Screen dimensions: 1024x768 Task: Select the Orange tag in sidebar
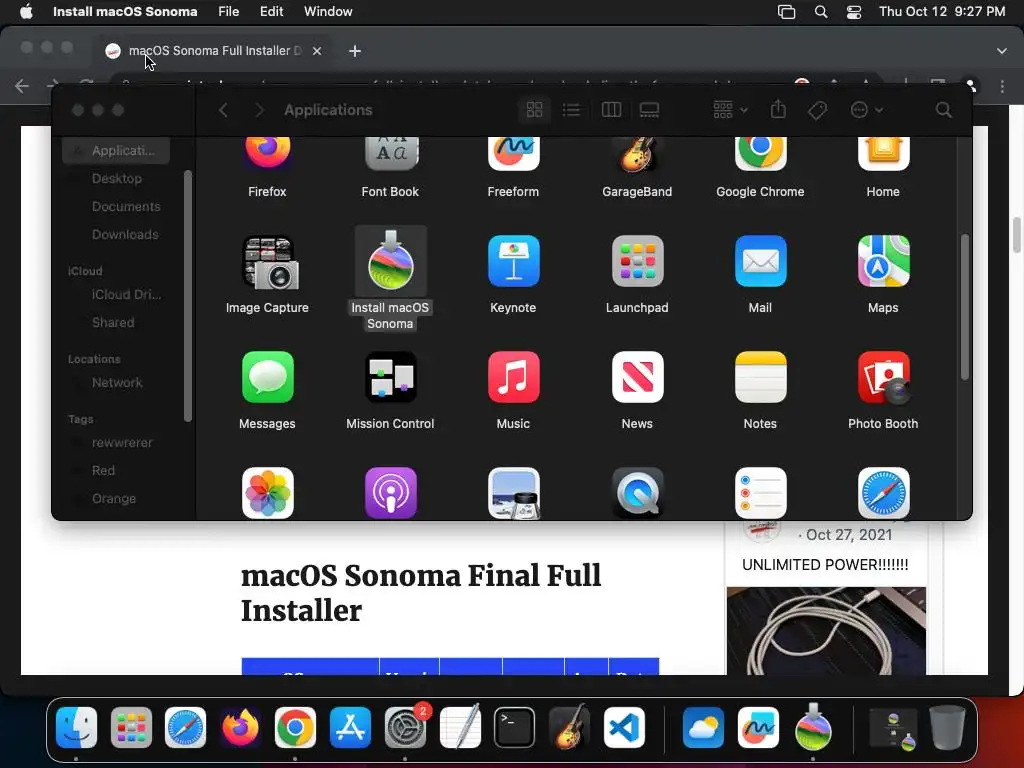(114, 498)
